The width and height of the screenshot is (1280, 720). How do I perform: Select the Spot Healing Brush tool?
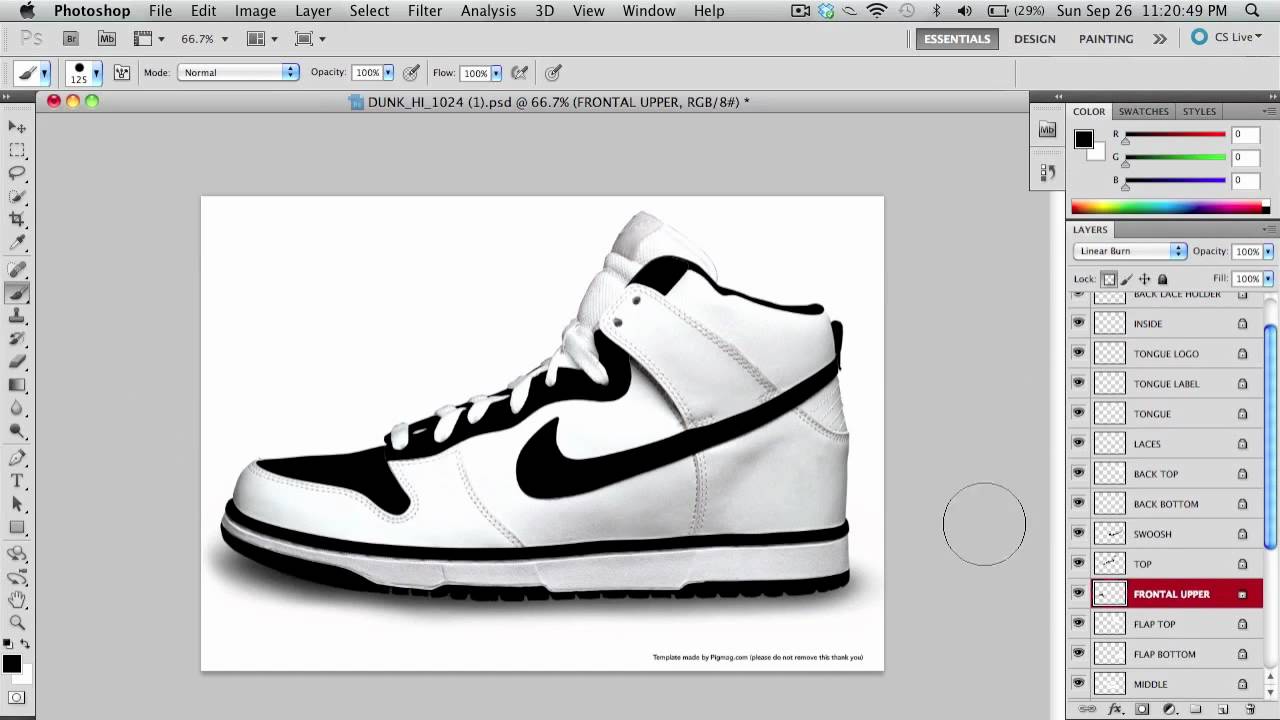tap(17, 270)
